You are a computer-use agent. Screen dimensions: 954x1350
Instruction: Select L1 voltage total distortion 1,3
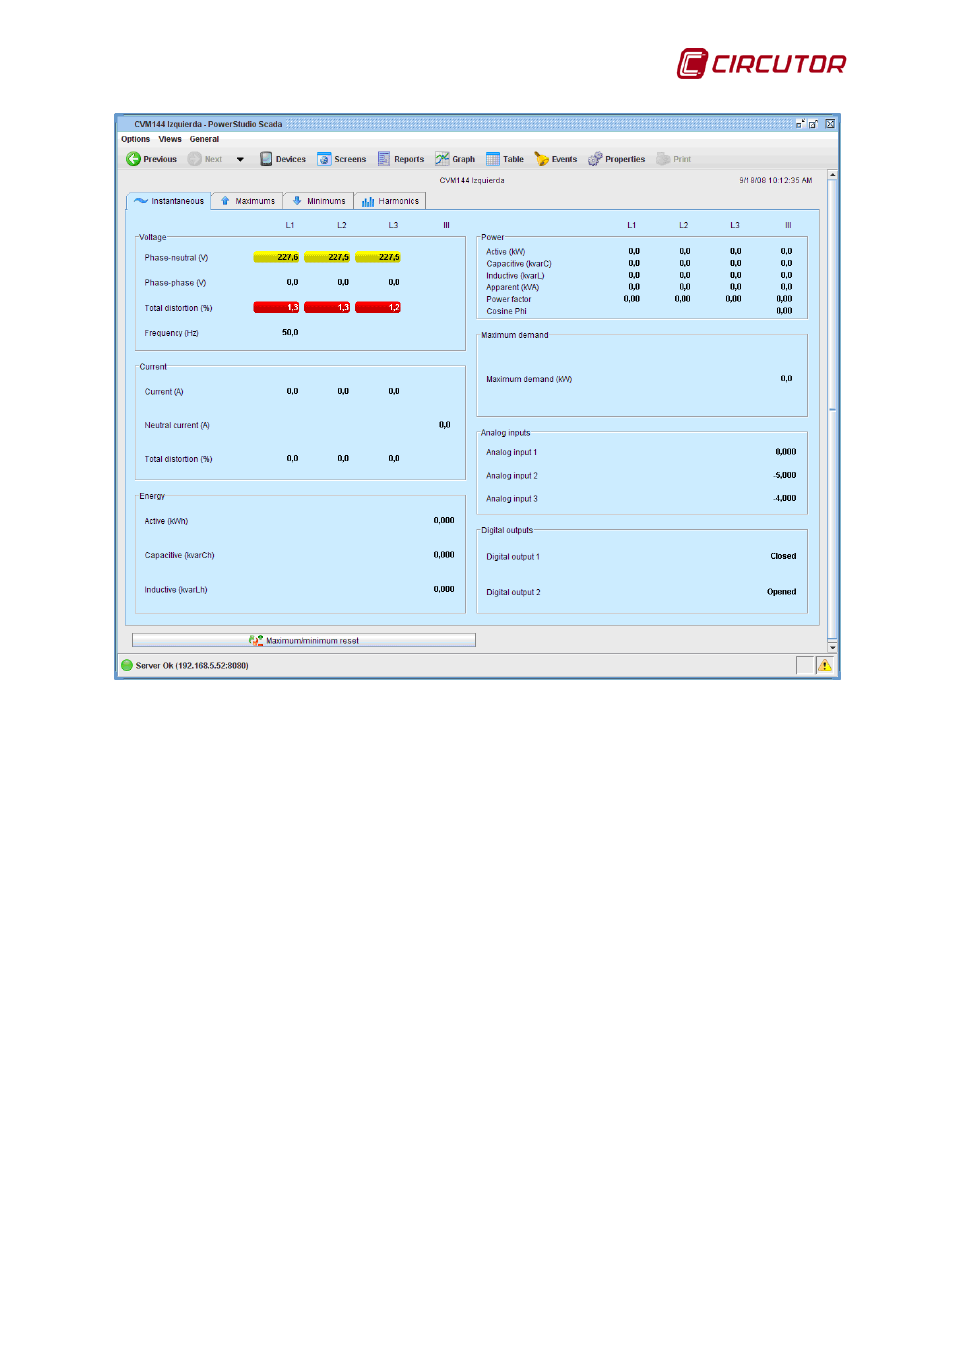point(276,307)
